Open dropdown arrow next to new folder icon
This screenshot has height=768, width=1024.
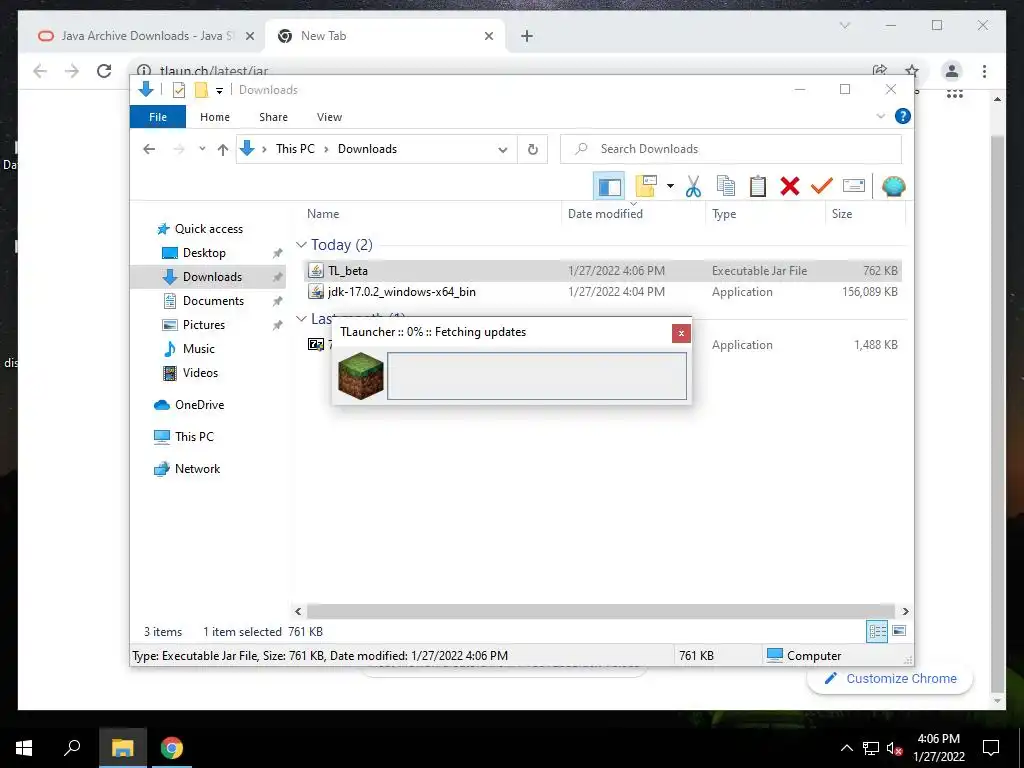670,187
